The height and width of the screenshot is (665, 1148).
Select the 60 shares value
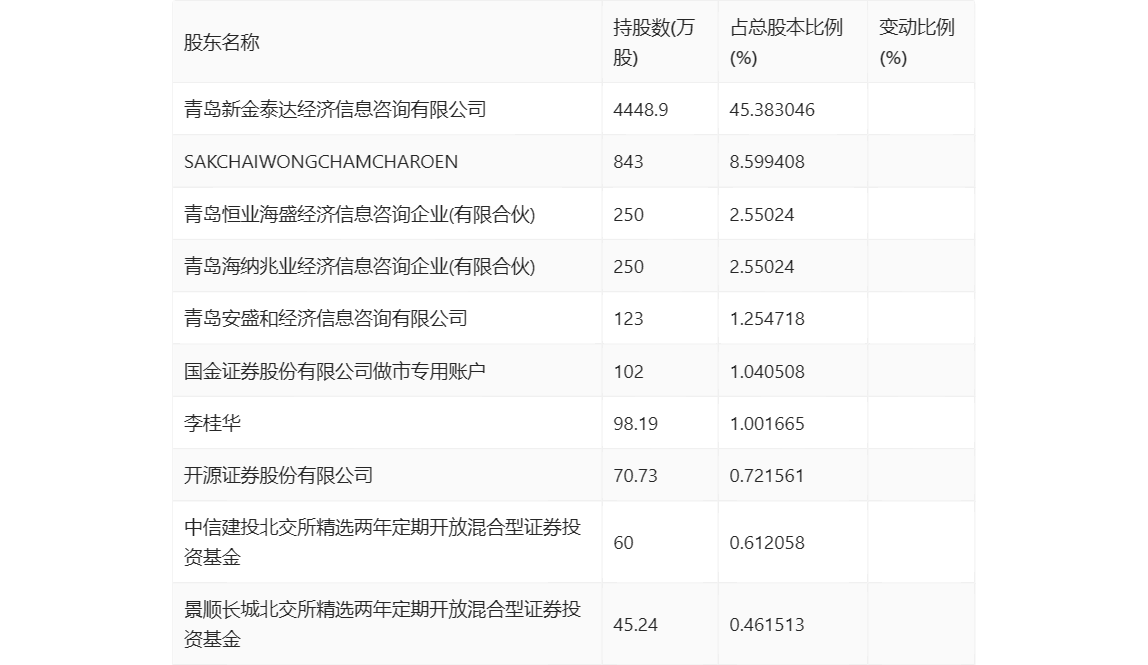(x=623, y=543)
